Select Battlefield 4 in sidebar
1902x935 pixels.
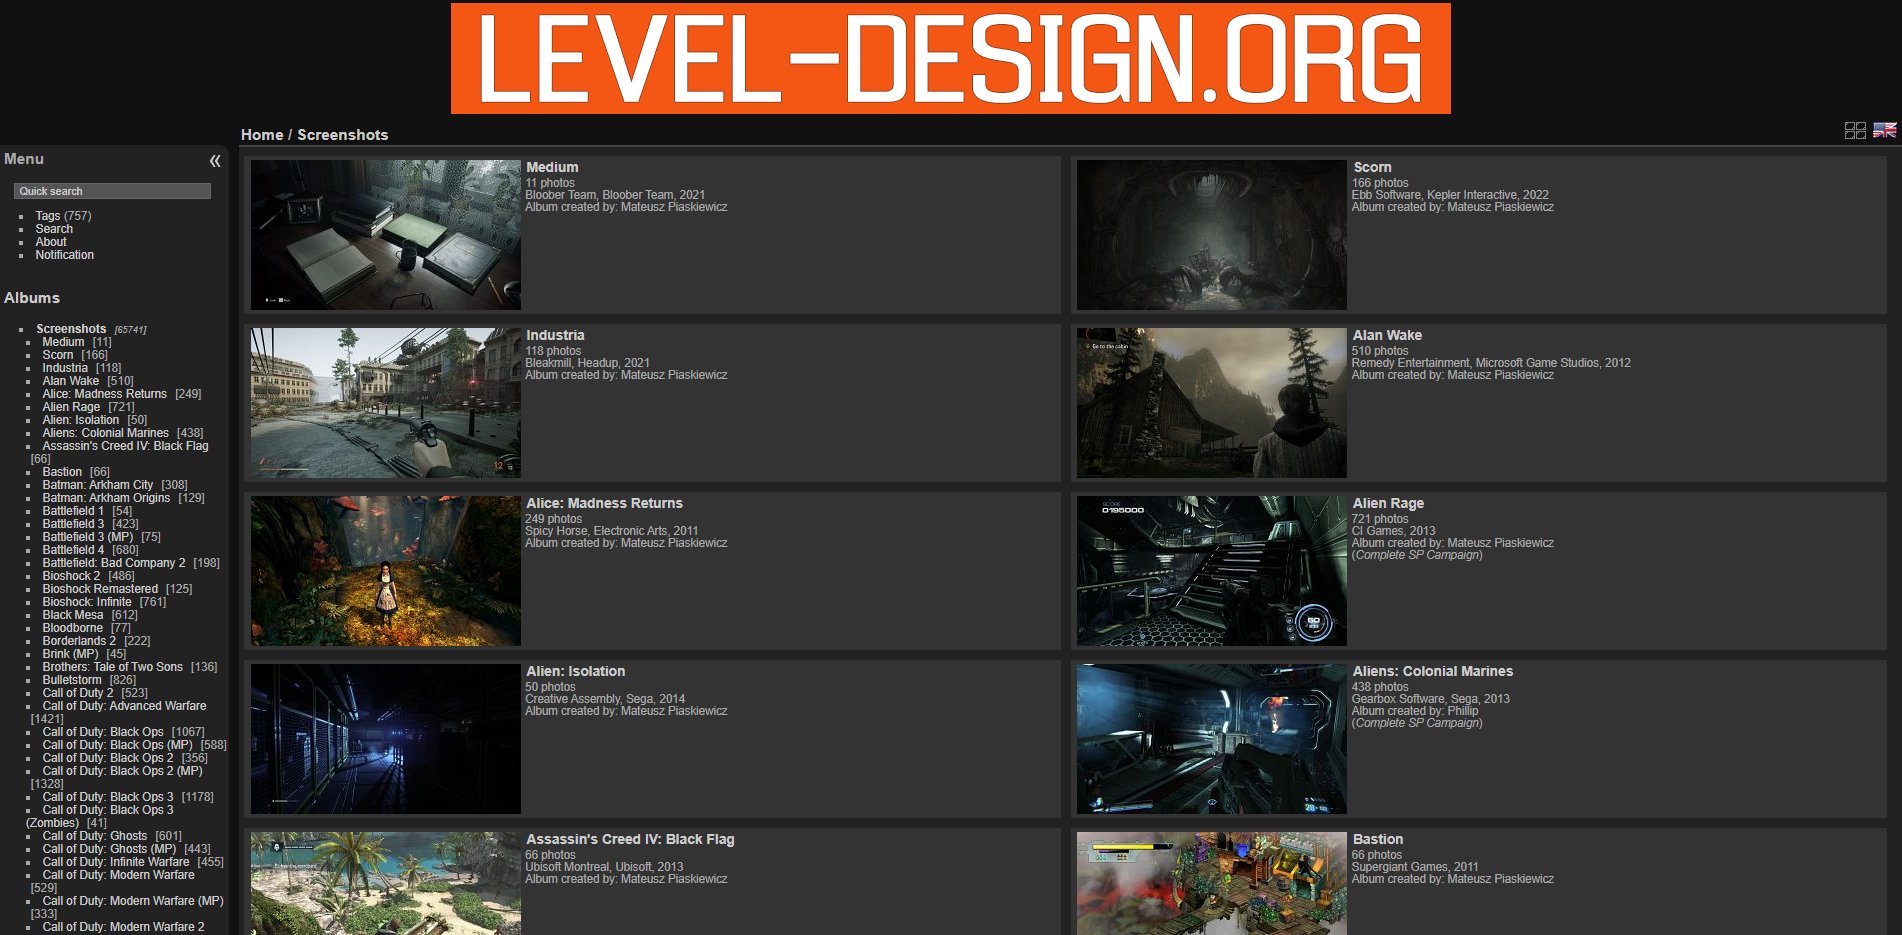pyautogui.click(x=73, y=550)
